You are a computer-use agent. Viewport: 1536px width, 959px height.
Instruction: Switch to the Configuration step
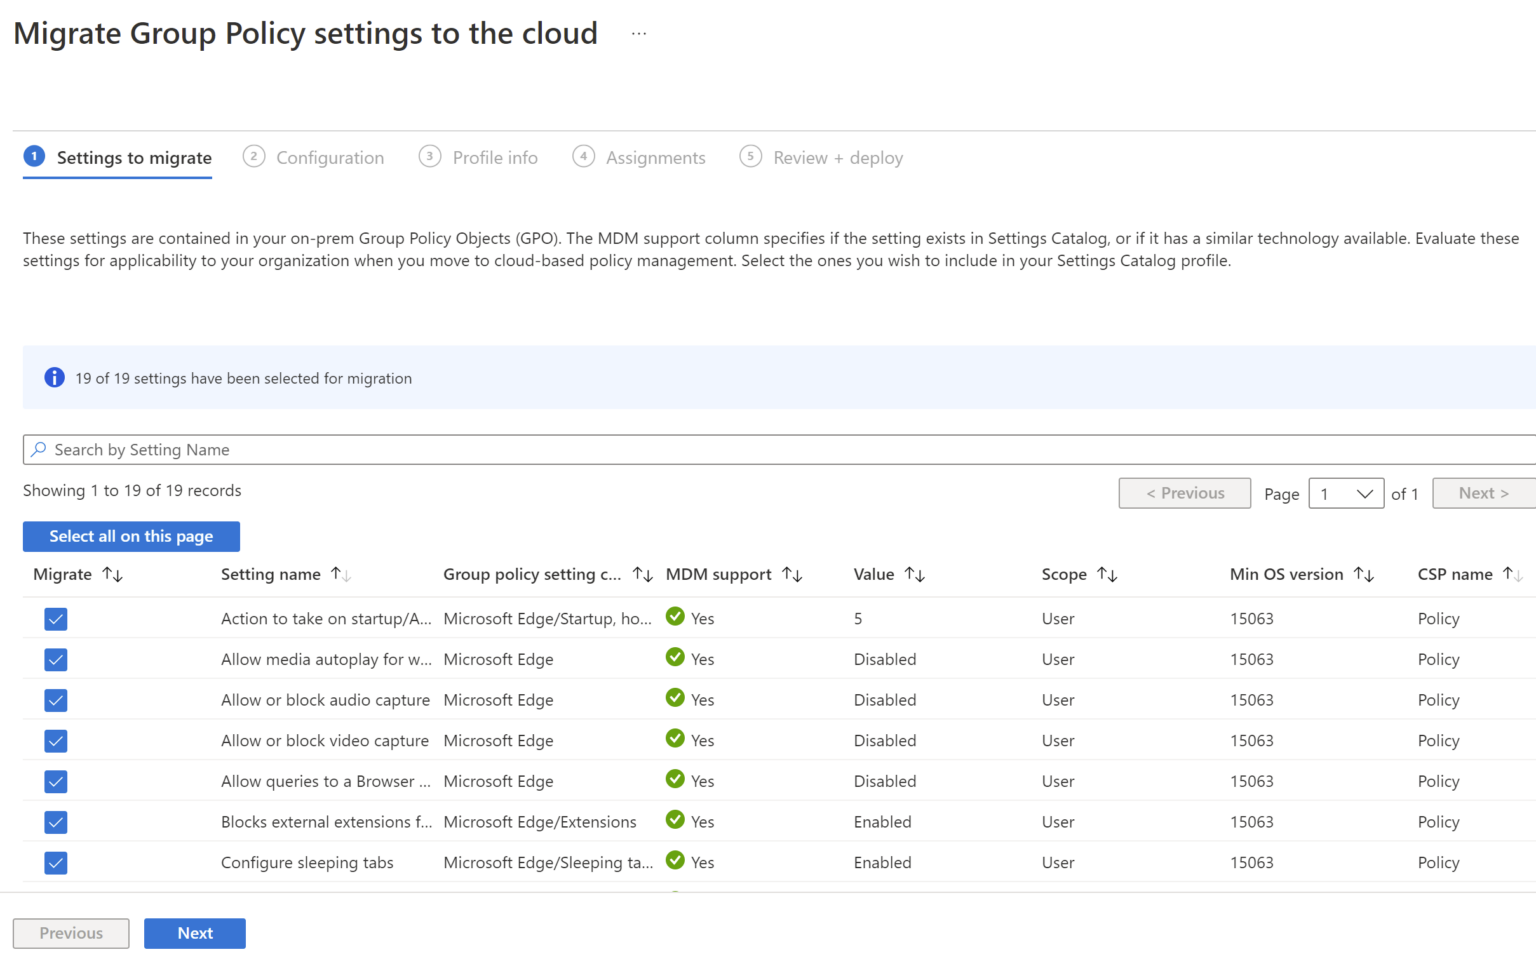coord(330,157)
